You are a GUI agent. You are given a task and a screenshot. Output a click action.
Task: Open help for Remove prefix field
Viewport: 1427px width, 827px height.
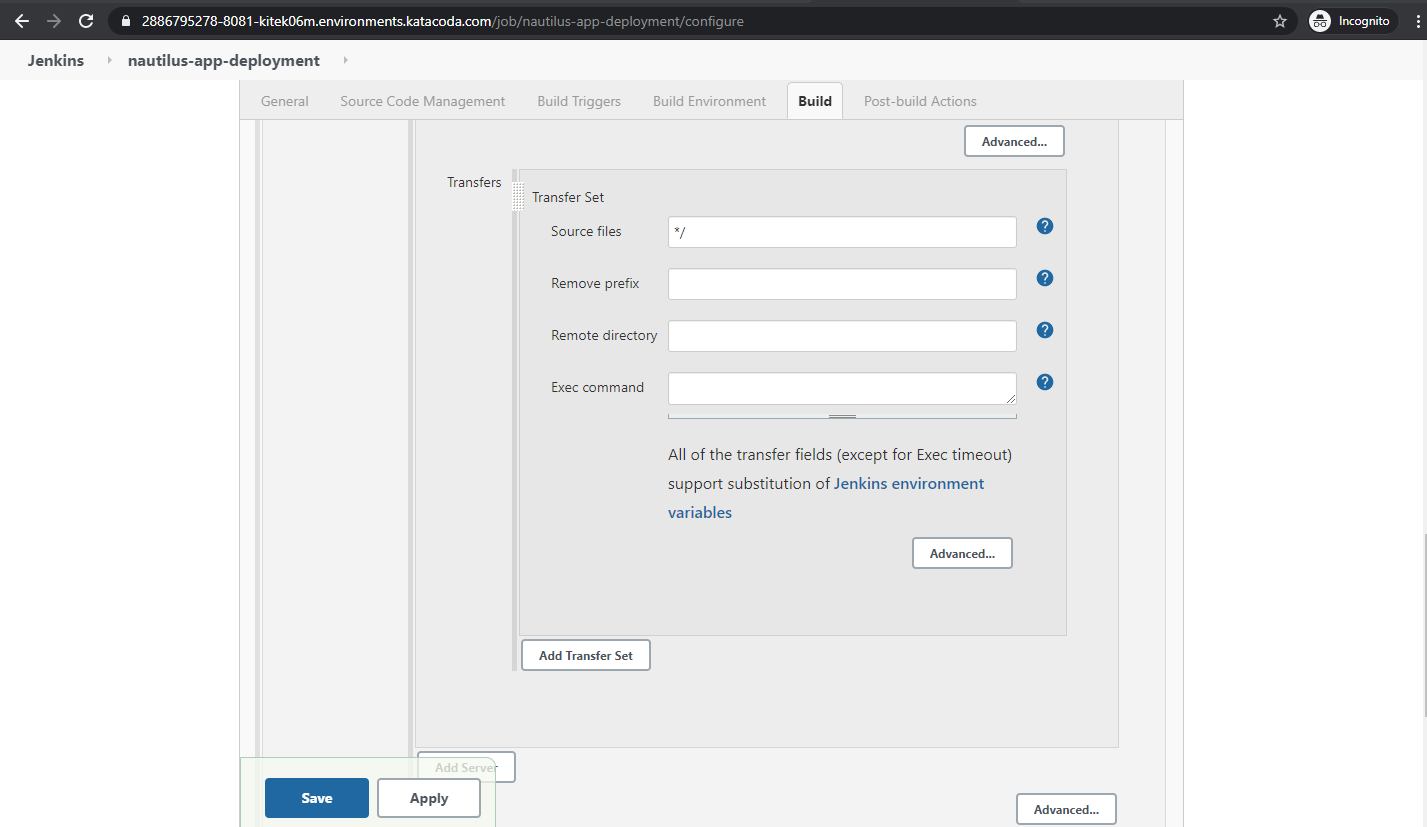[1045, 278]
